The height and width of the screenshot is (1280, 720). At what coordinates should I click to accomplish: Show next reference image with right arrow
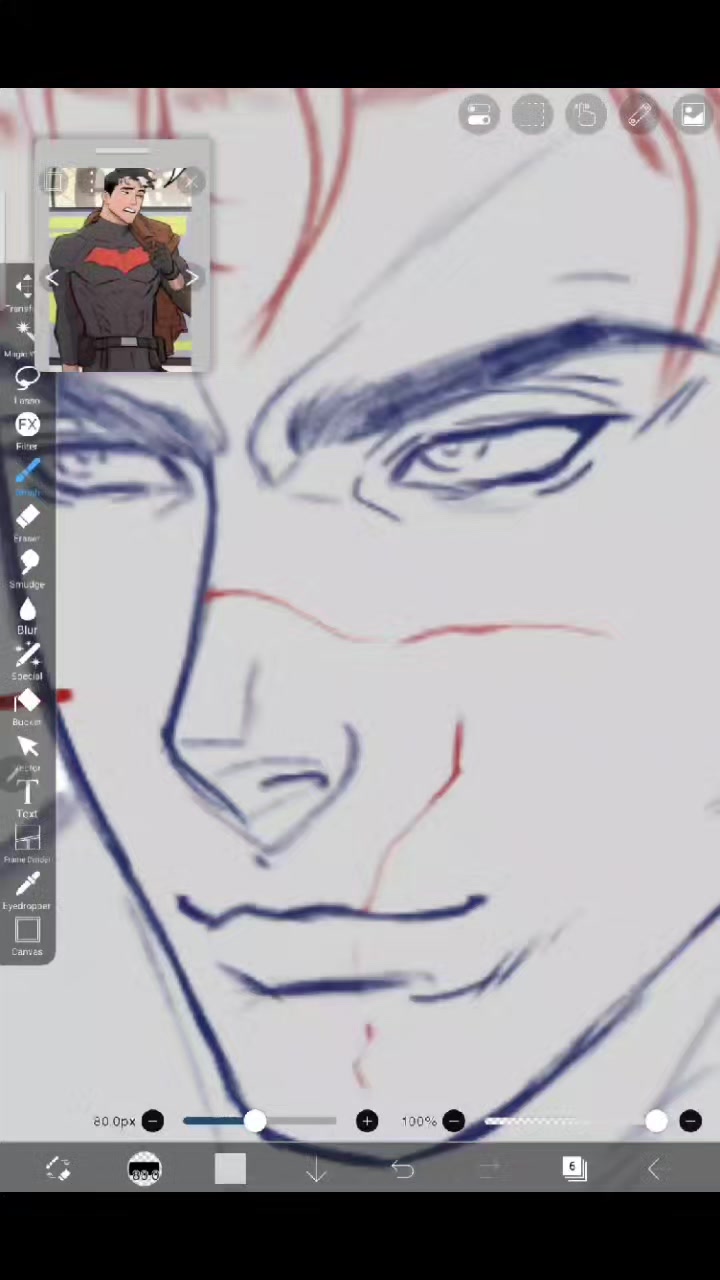pyautogui.click(x=191, y=279)
